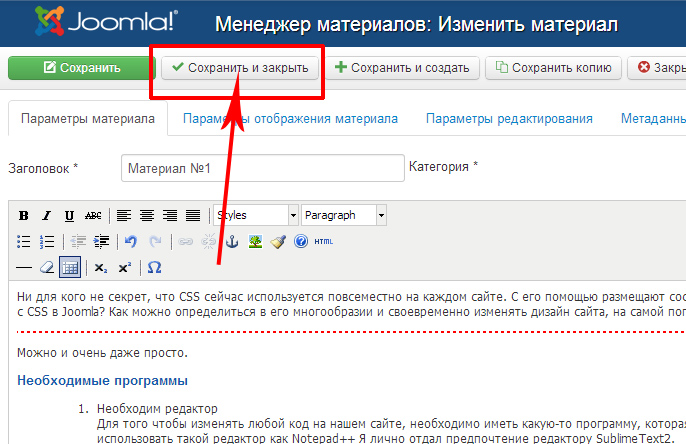Click the undo arrow icon
686x444 pixels.
130,241
